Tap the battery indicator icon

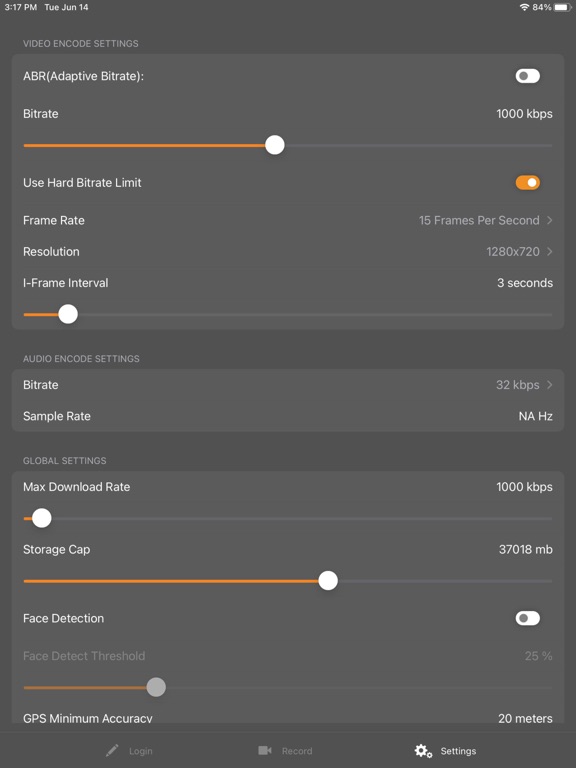(563, 7)
